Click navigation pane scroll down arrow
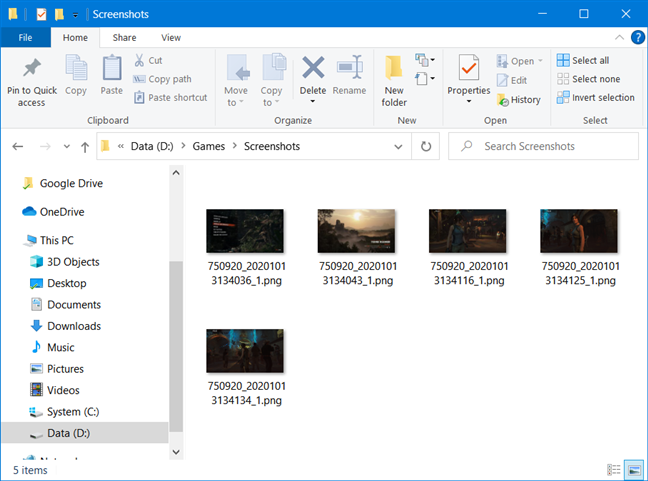Image resolution: width=648 pixels, height=481 pixels. pyautogui.click(x=176, y=452)
